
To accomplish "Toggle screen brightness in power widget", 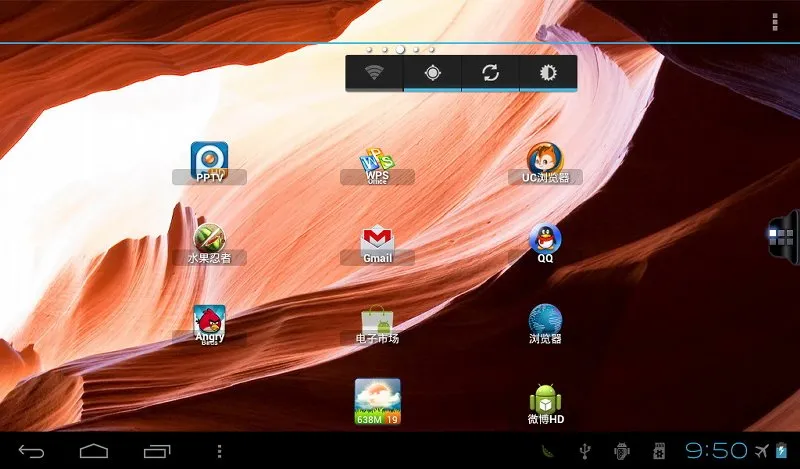I will (x=548, y=73).
